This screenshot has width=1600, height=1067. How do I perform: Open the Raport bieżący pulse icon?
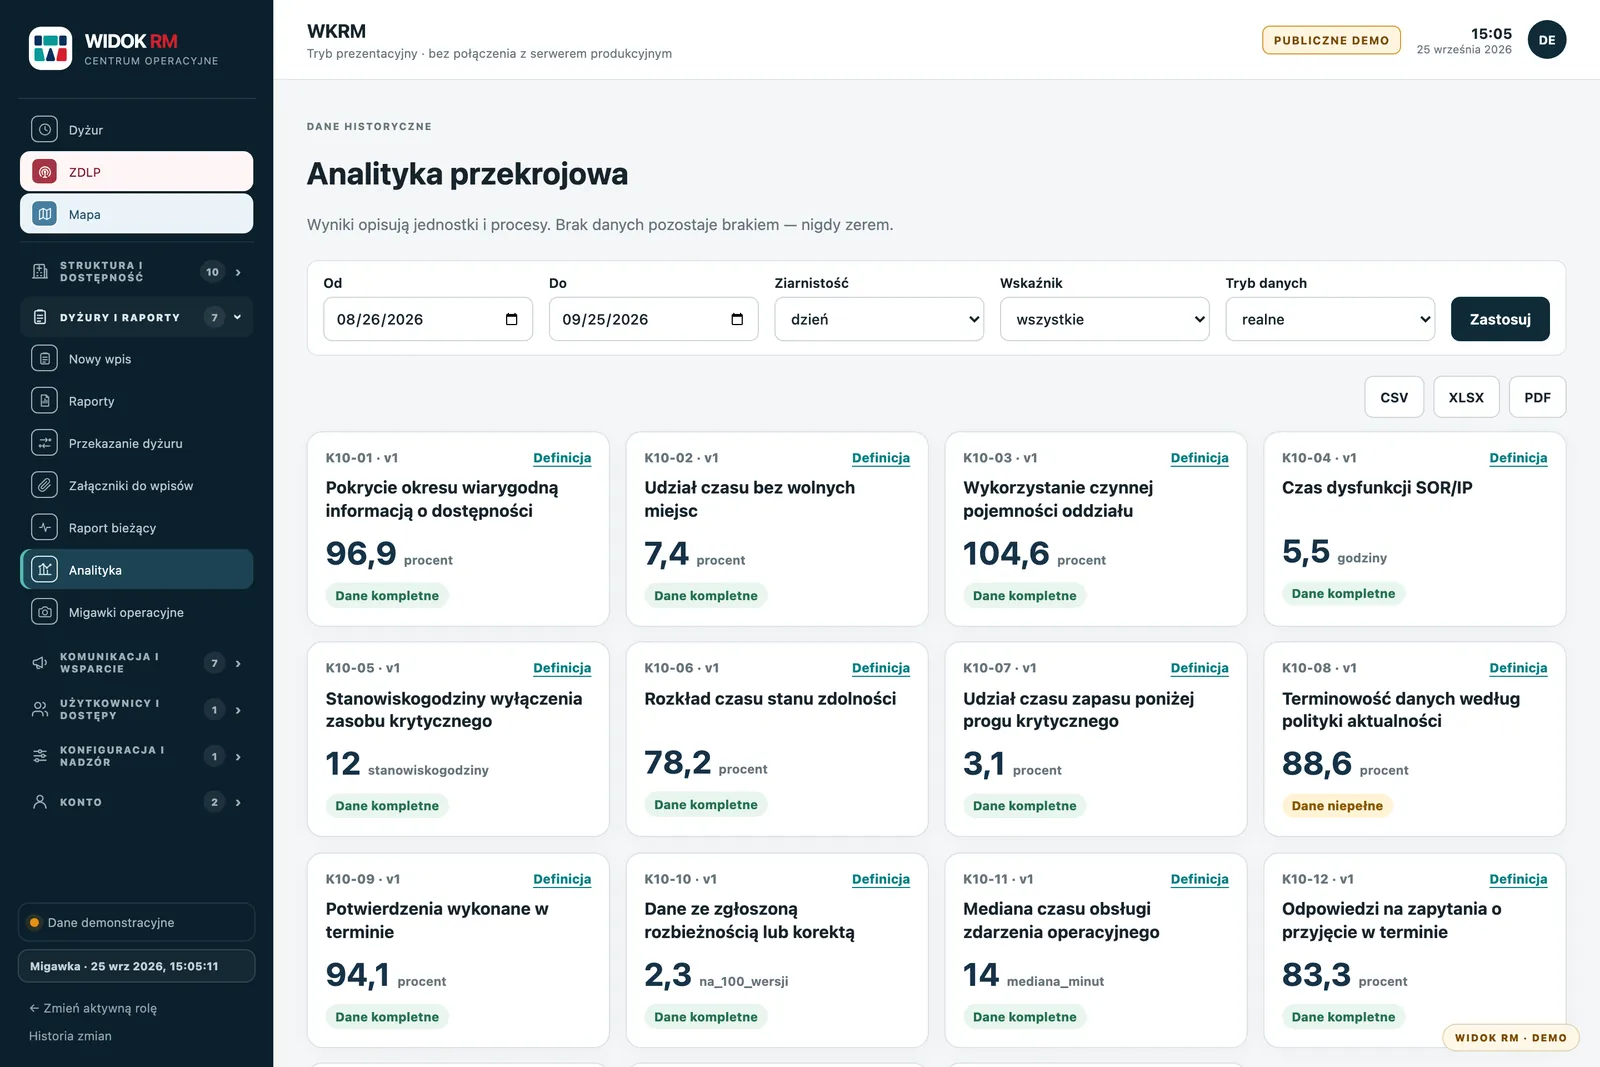44,527
